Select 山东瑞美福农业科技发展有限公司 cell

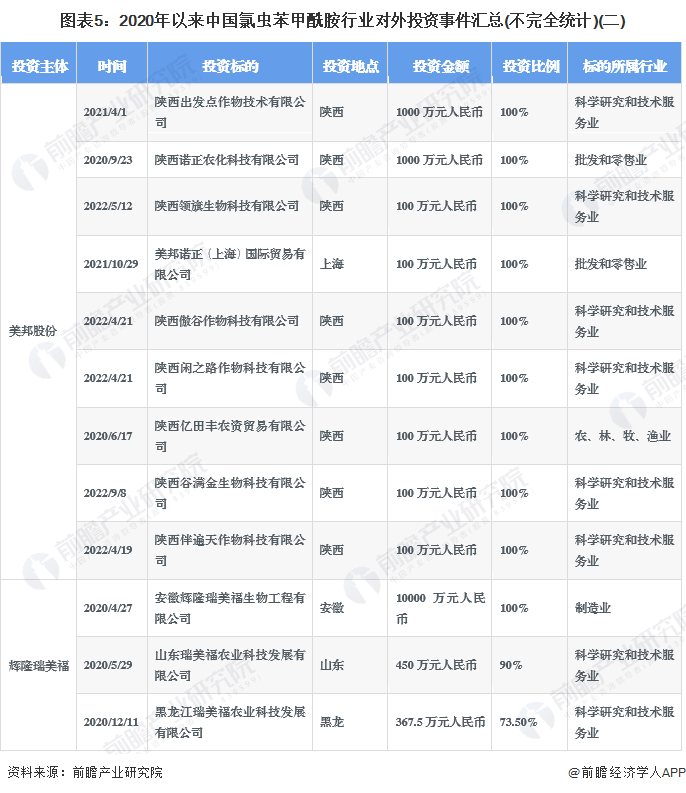pos(230,665)
